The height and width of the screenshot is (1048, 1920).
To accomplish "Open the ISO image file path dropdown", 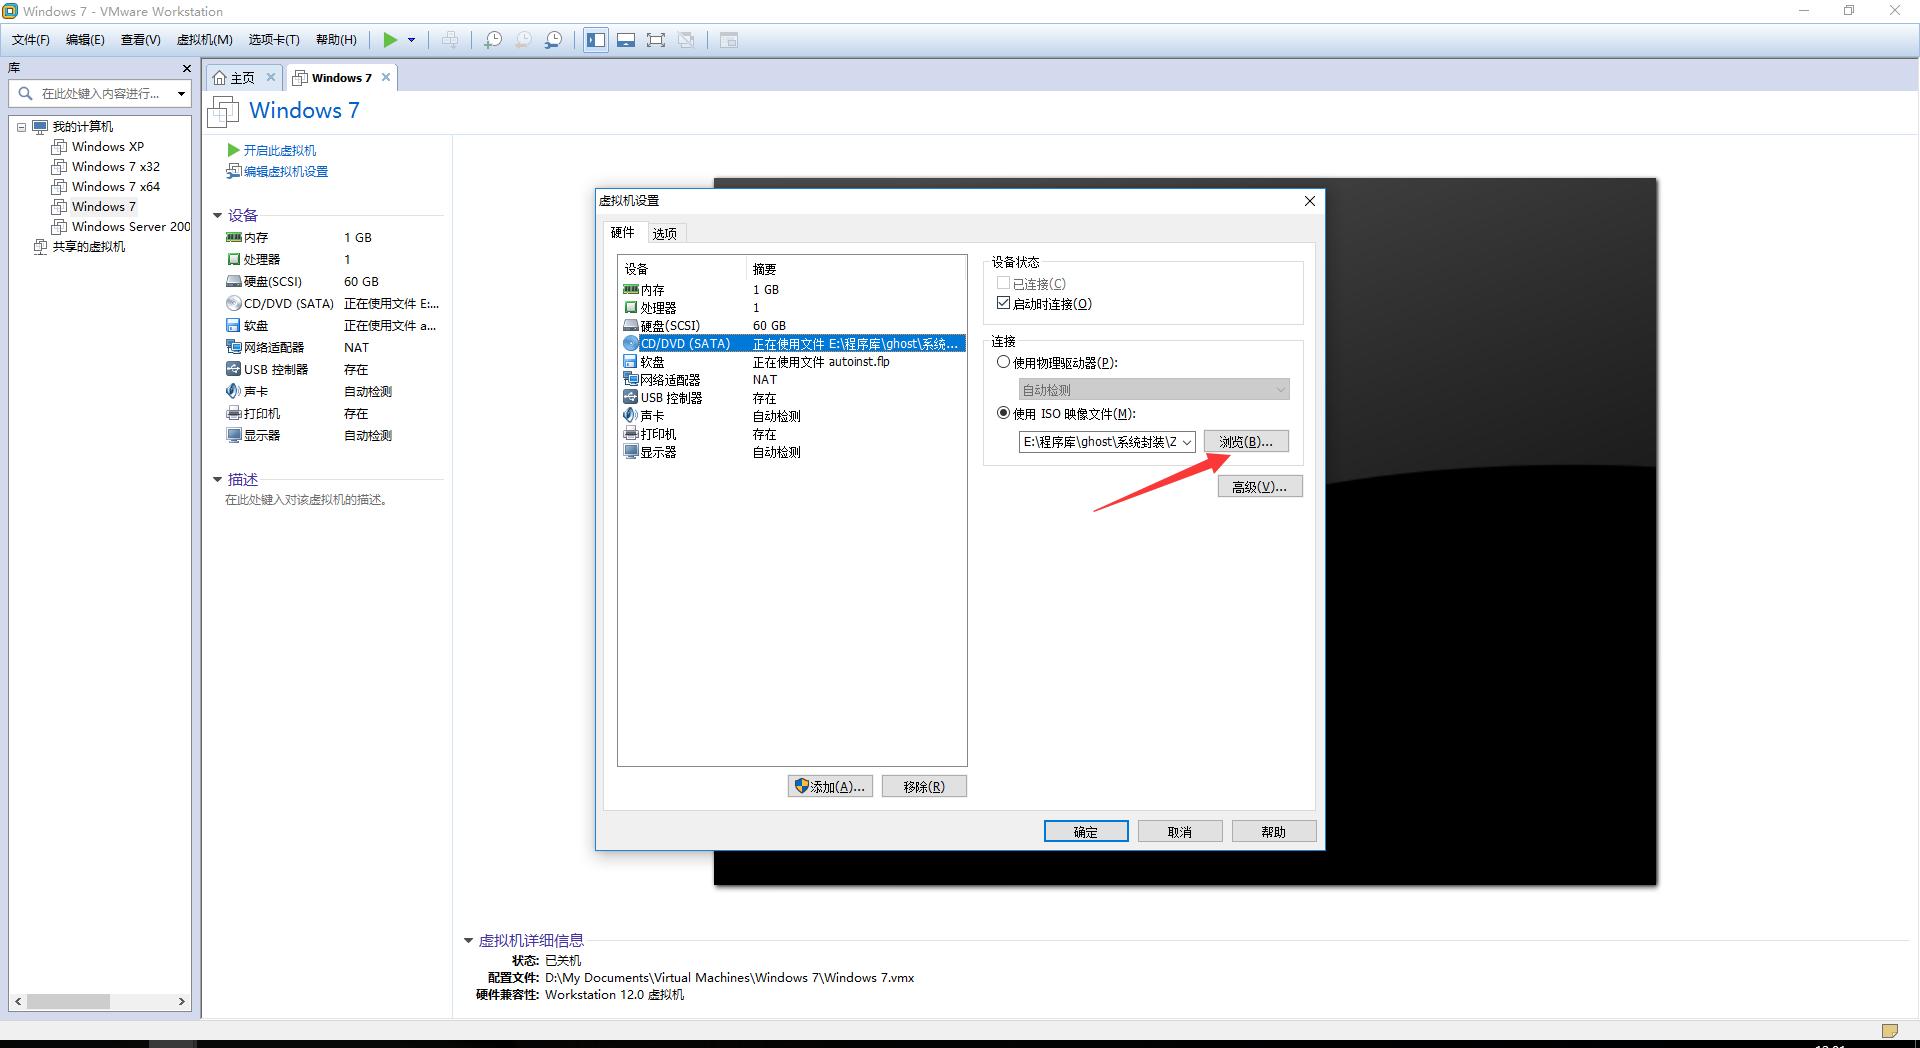I will click(1188, 441).
